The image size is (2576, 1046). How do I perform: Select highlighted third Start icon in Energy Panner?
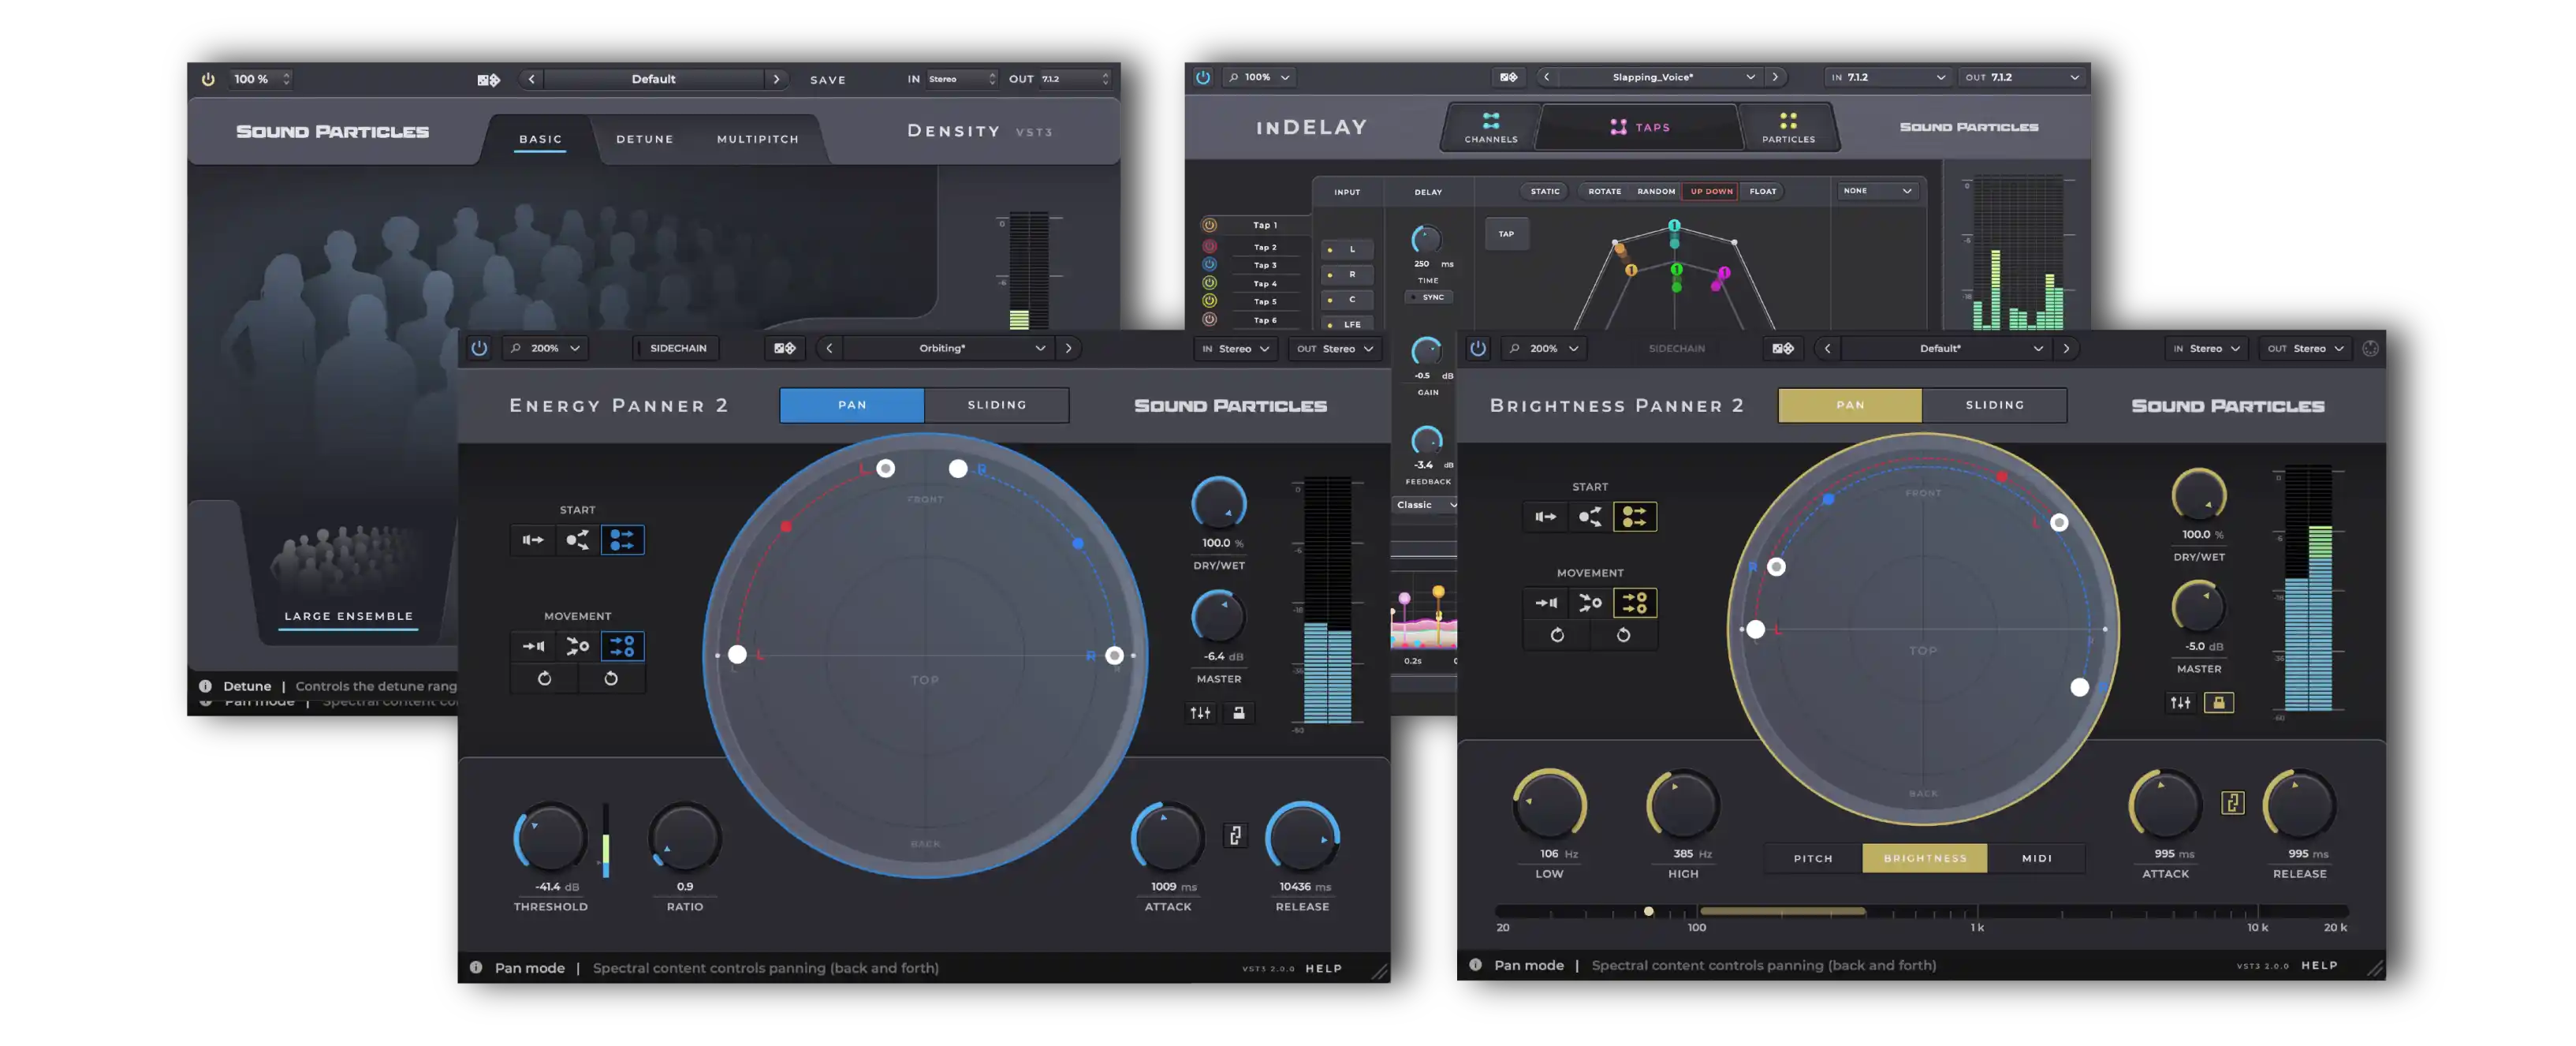point(622,540)
